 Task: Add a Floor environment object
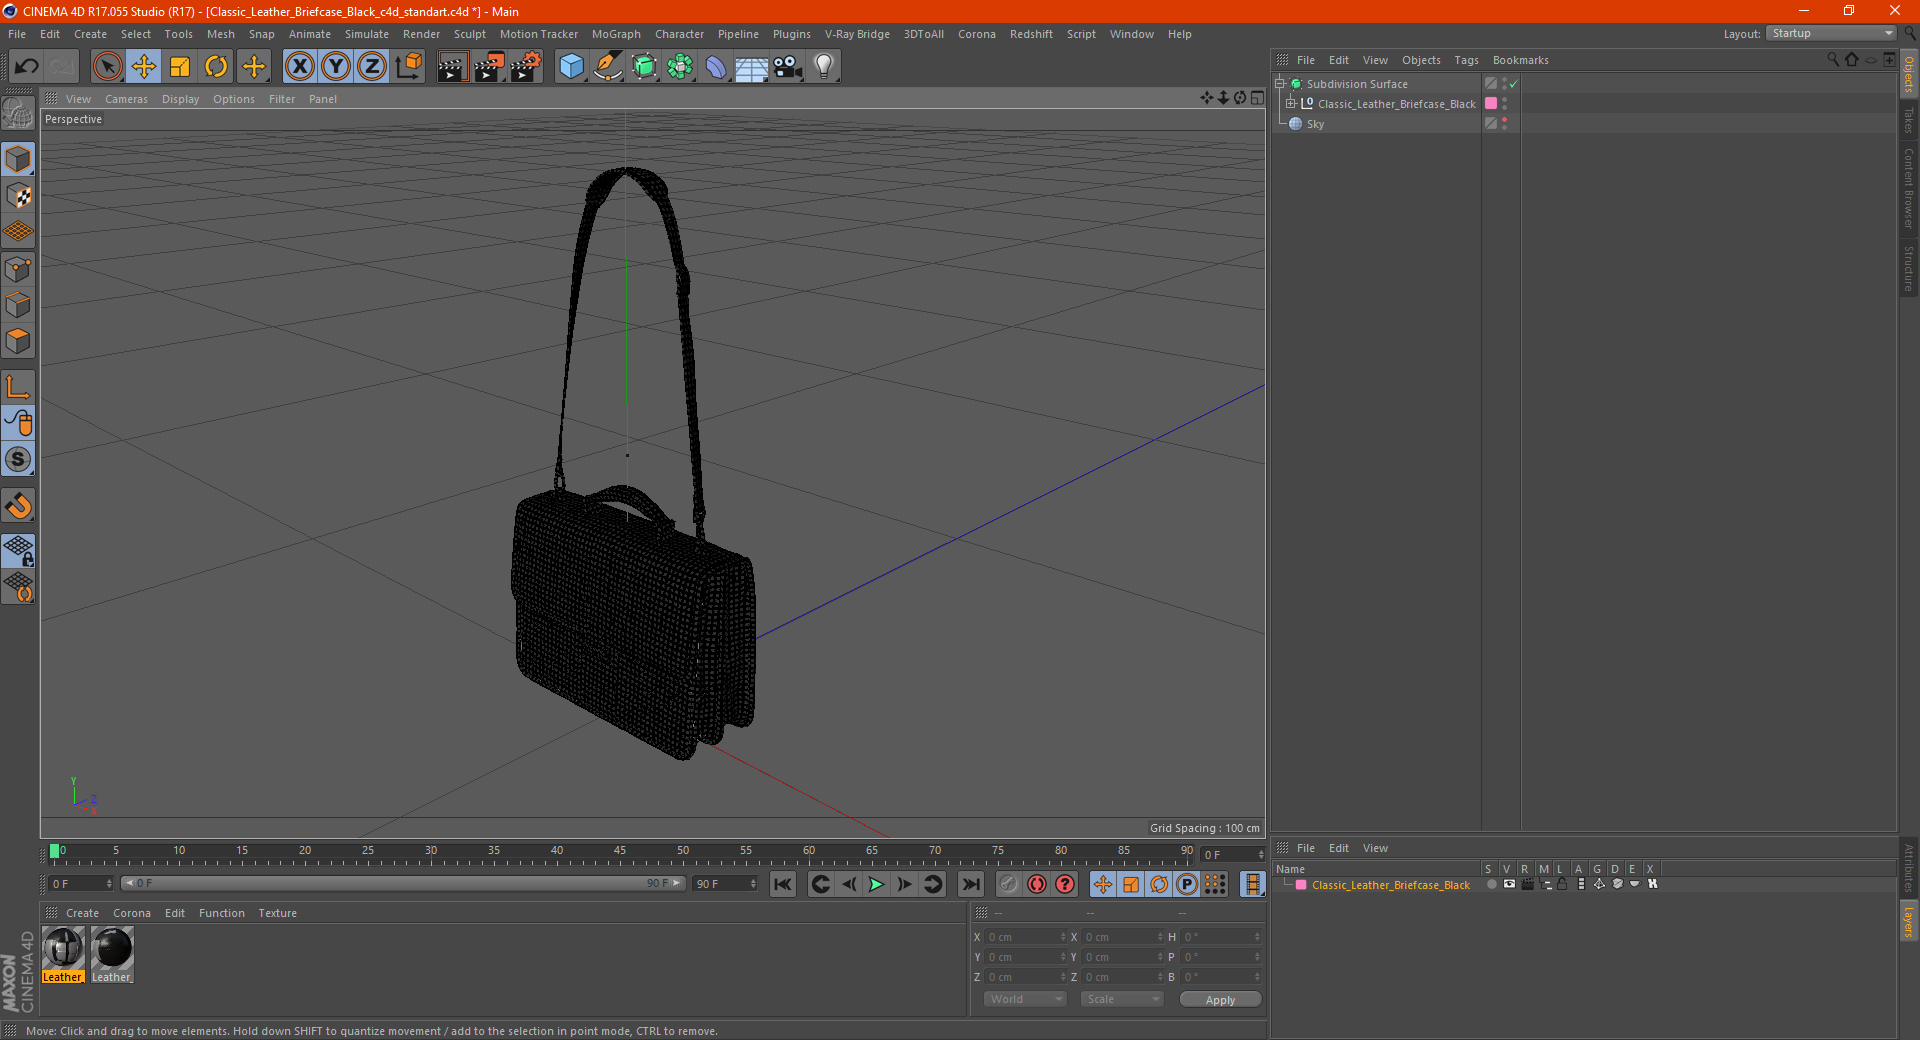[x=752, y=67]
